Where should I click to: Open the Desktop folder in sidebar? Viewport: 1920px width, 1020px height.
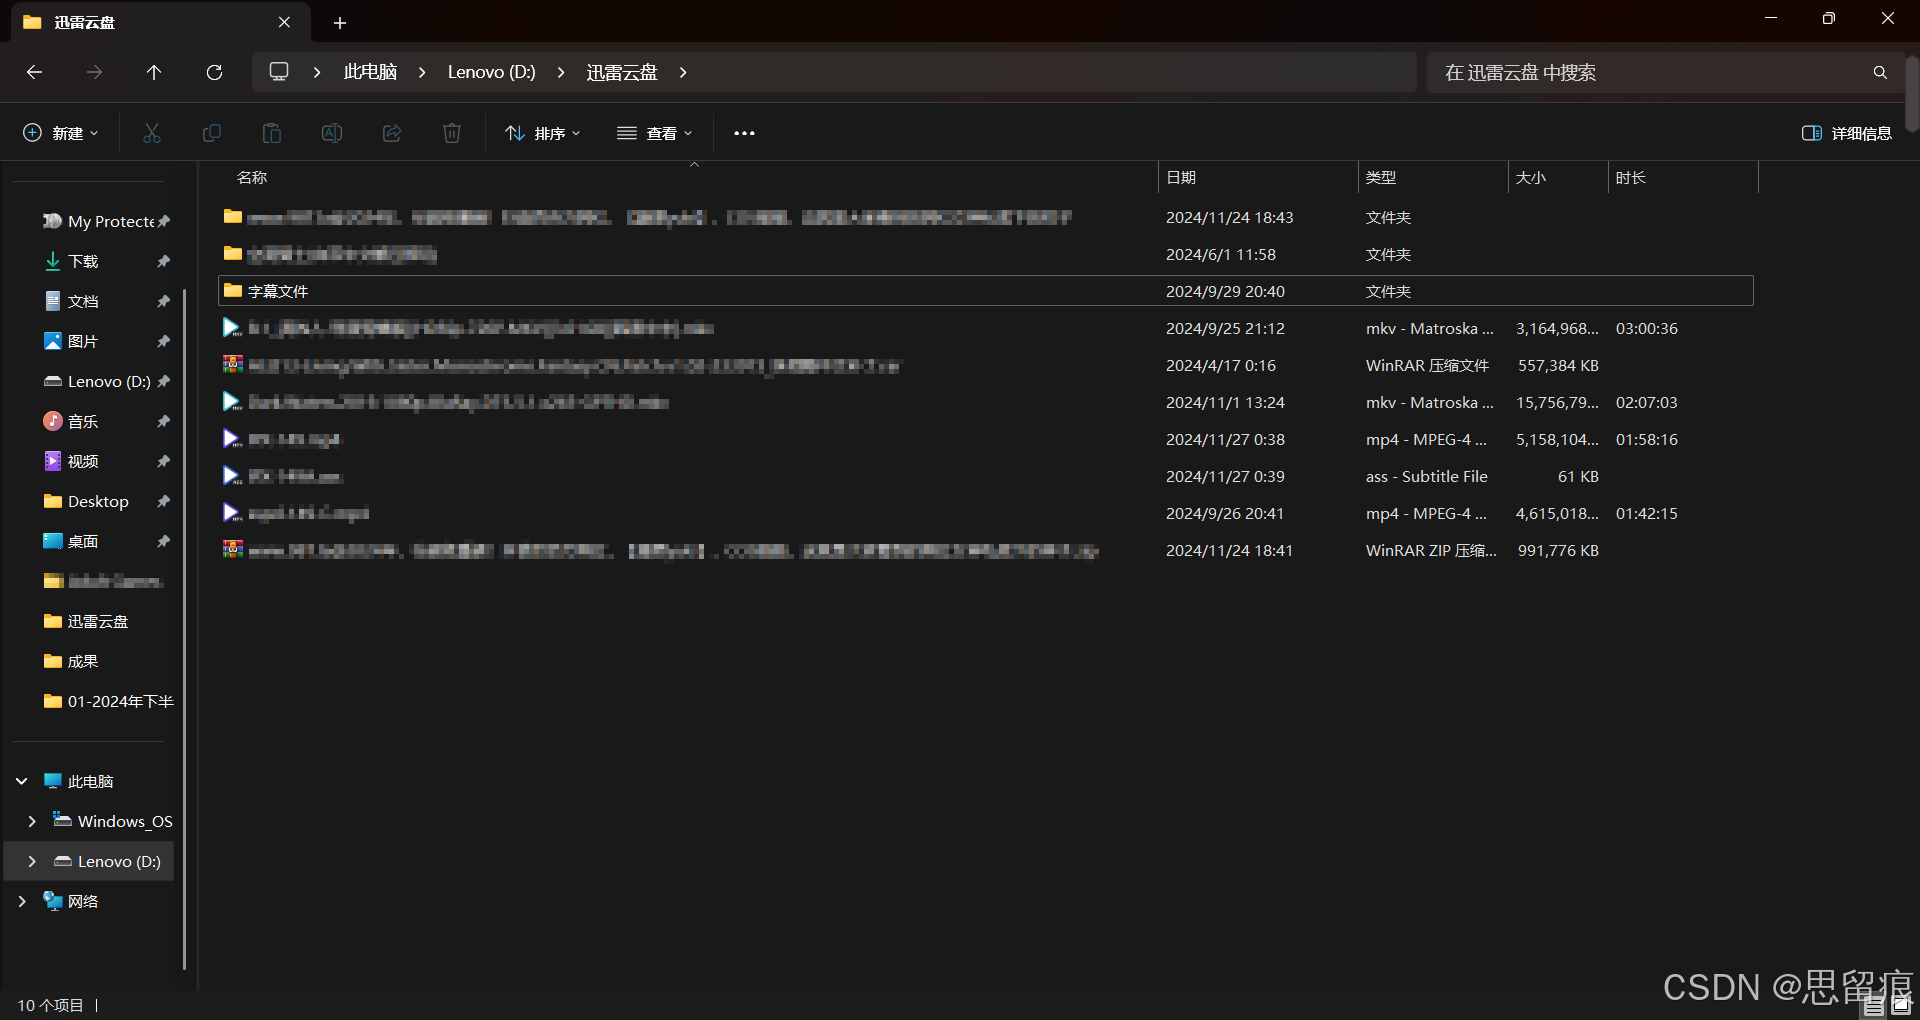98,501
